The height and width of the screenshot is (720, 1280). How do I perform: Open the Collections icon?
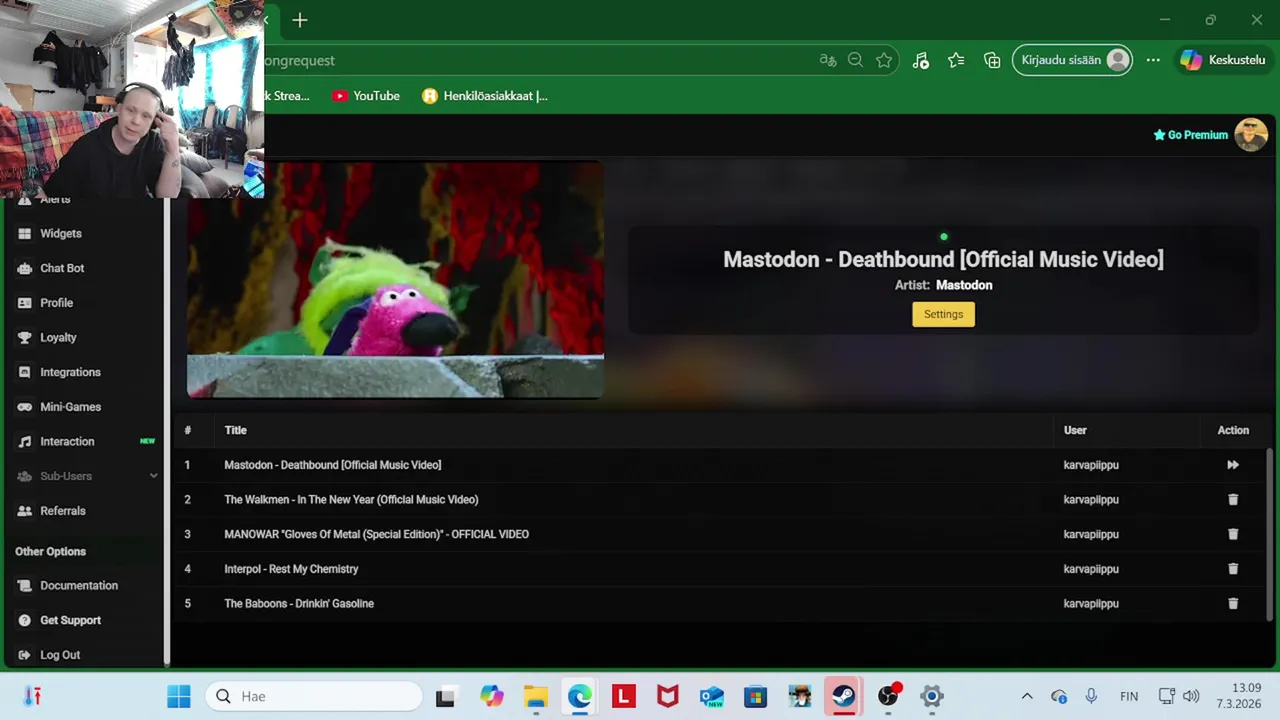click(x=992, y=60)
